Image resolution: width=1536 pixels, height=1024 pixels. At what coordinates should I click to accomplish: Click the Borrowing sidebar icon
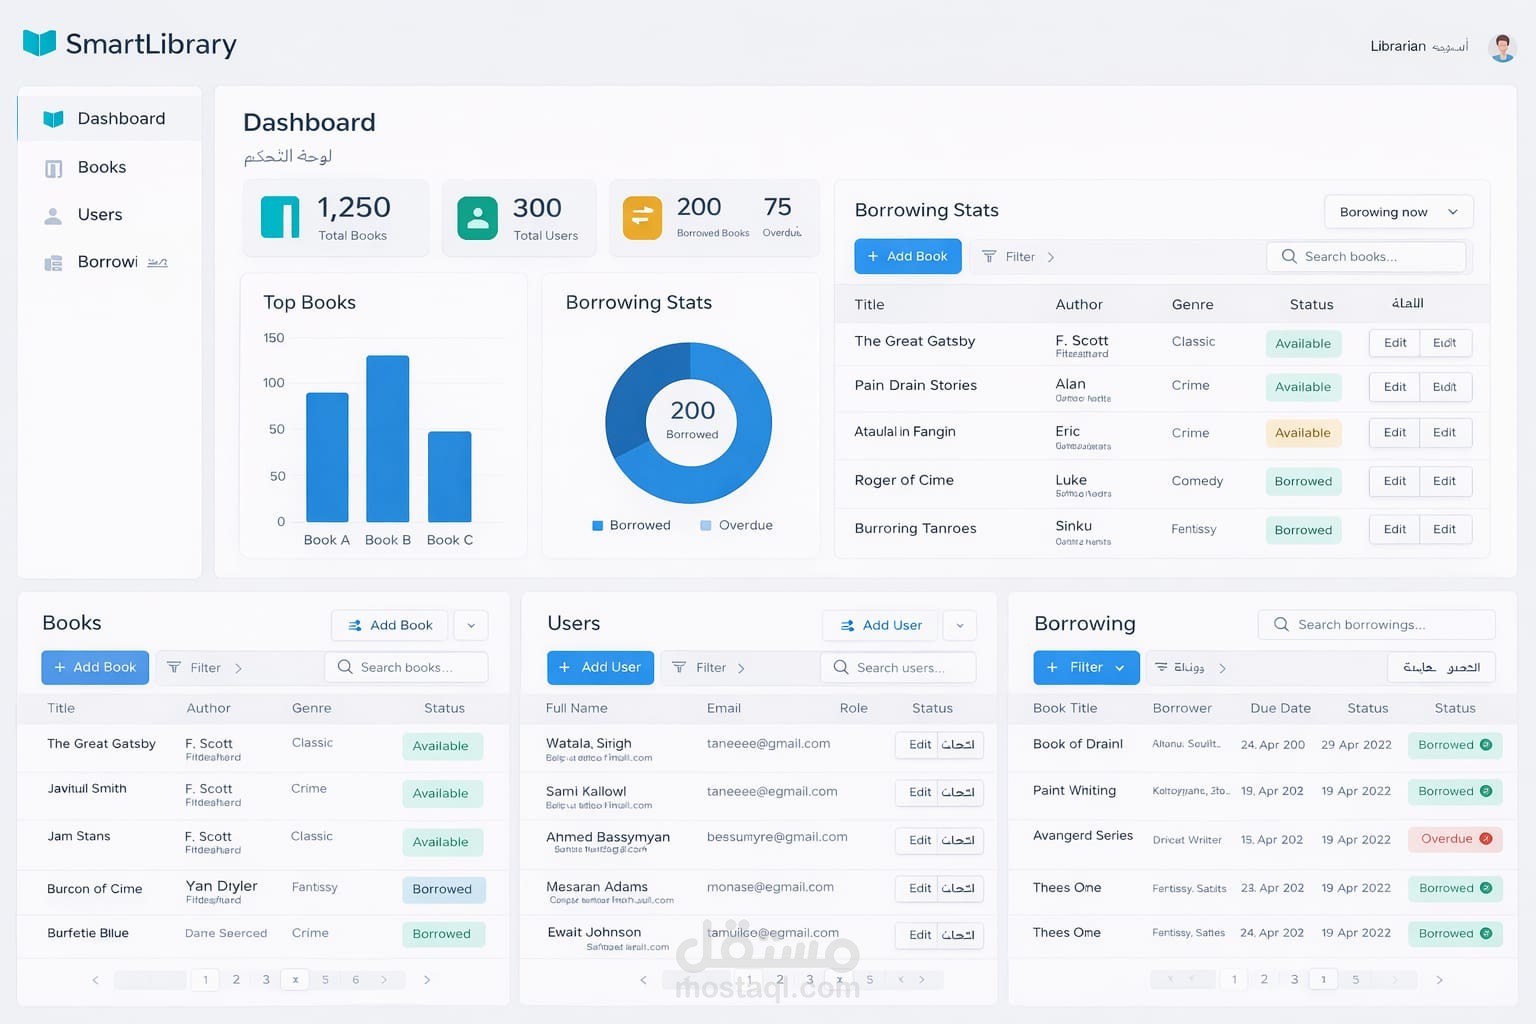[x=53, y=263]
